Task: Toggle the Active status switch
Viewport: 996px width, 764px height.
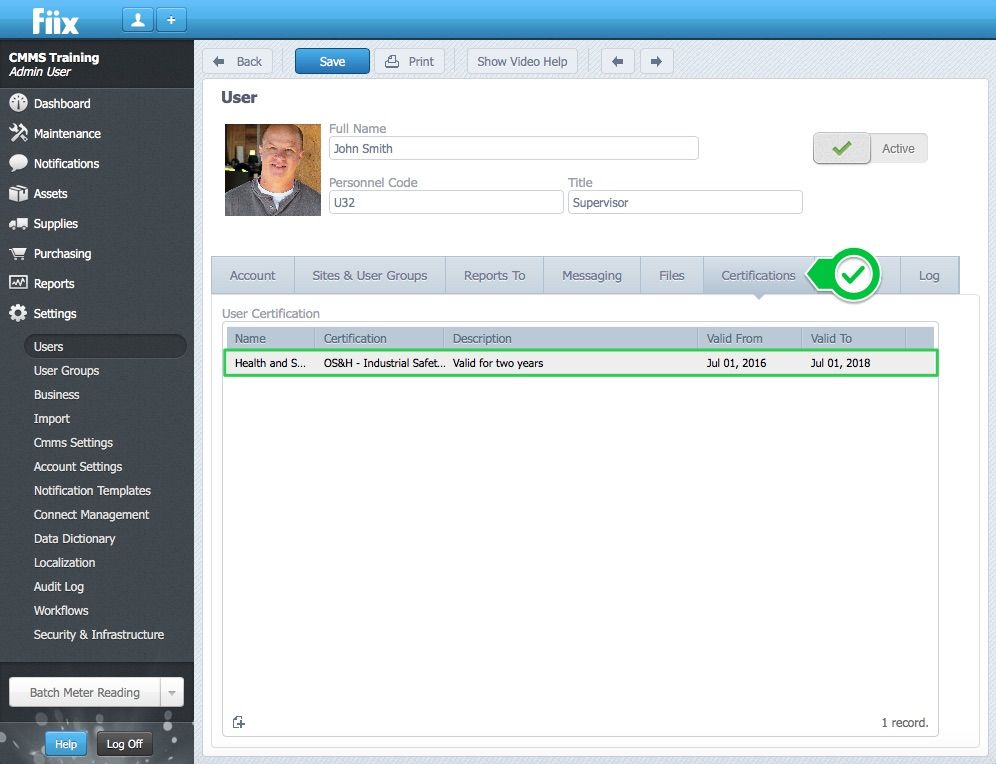Action: (x=870, y=149)
